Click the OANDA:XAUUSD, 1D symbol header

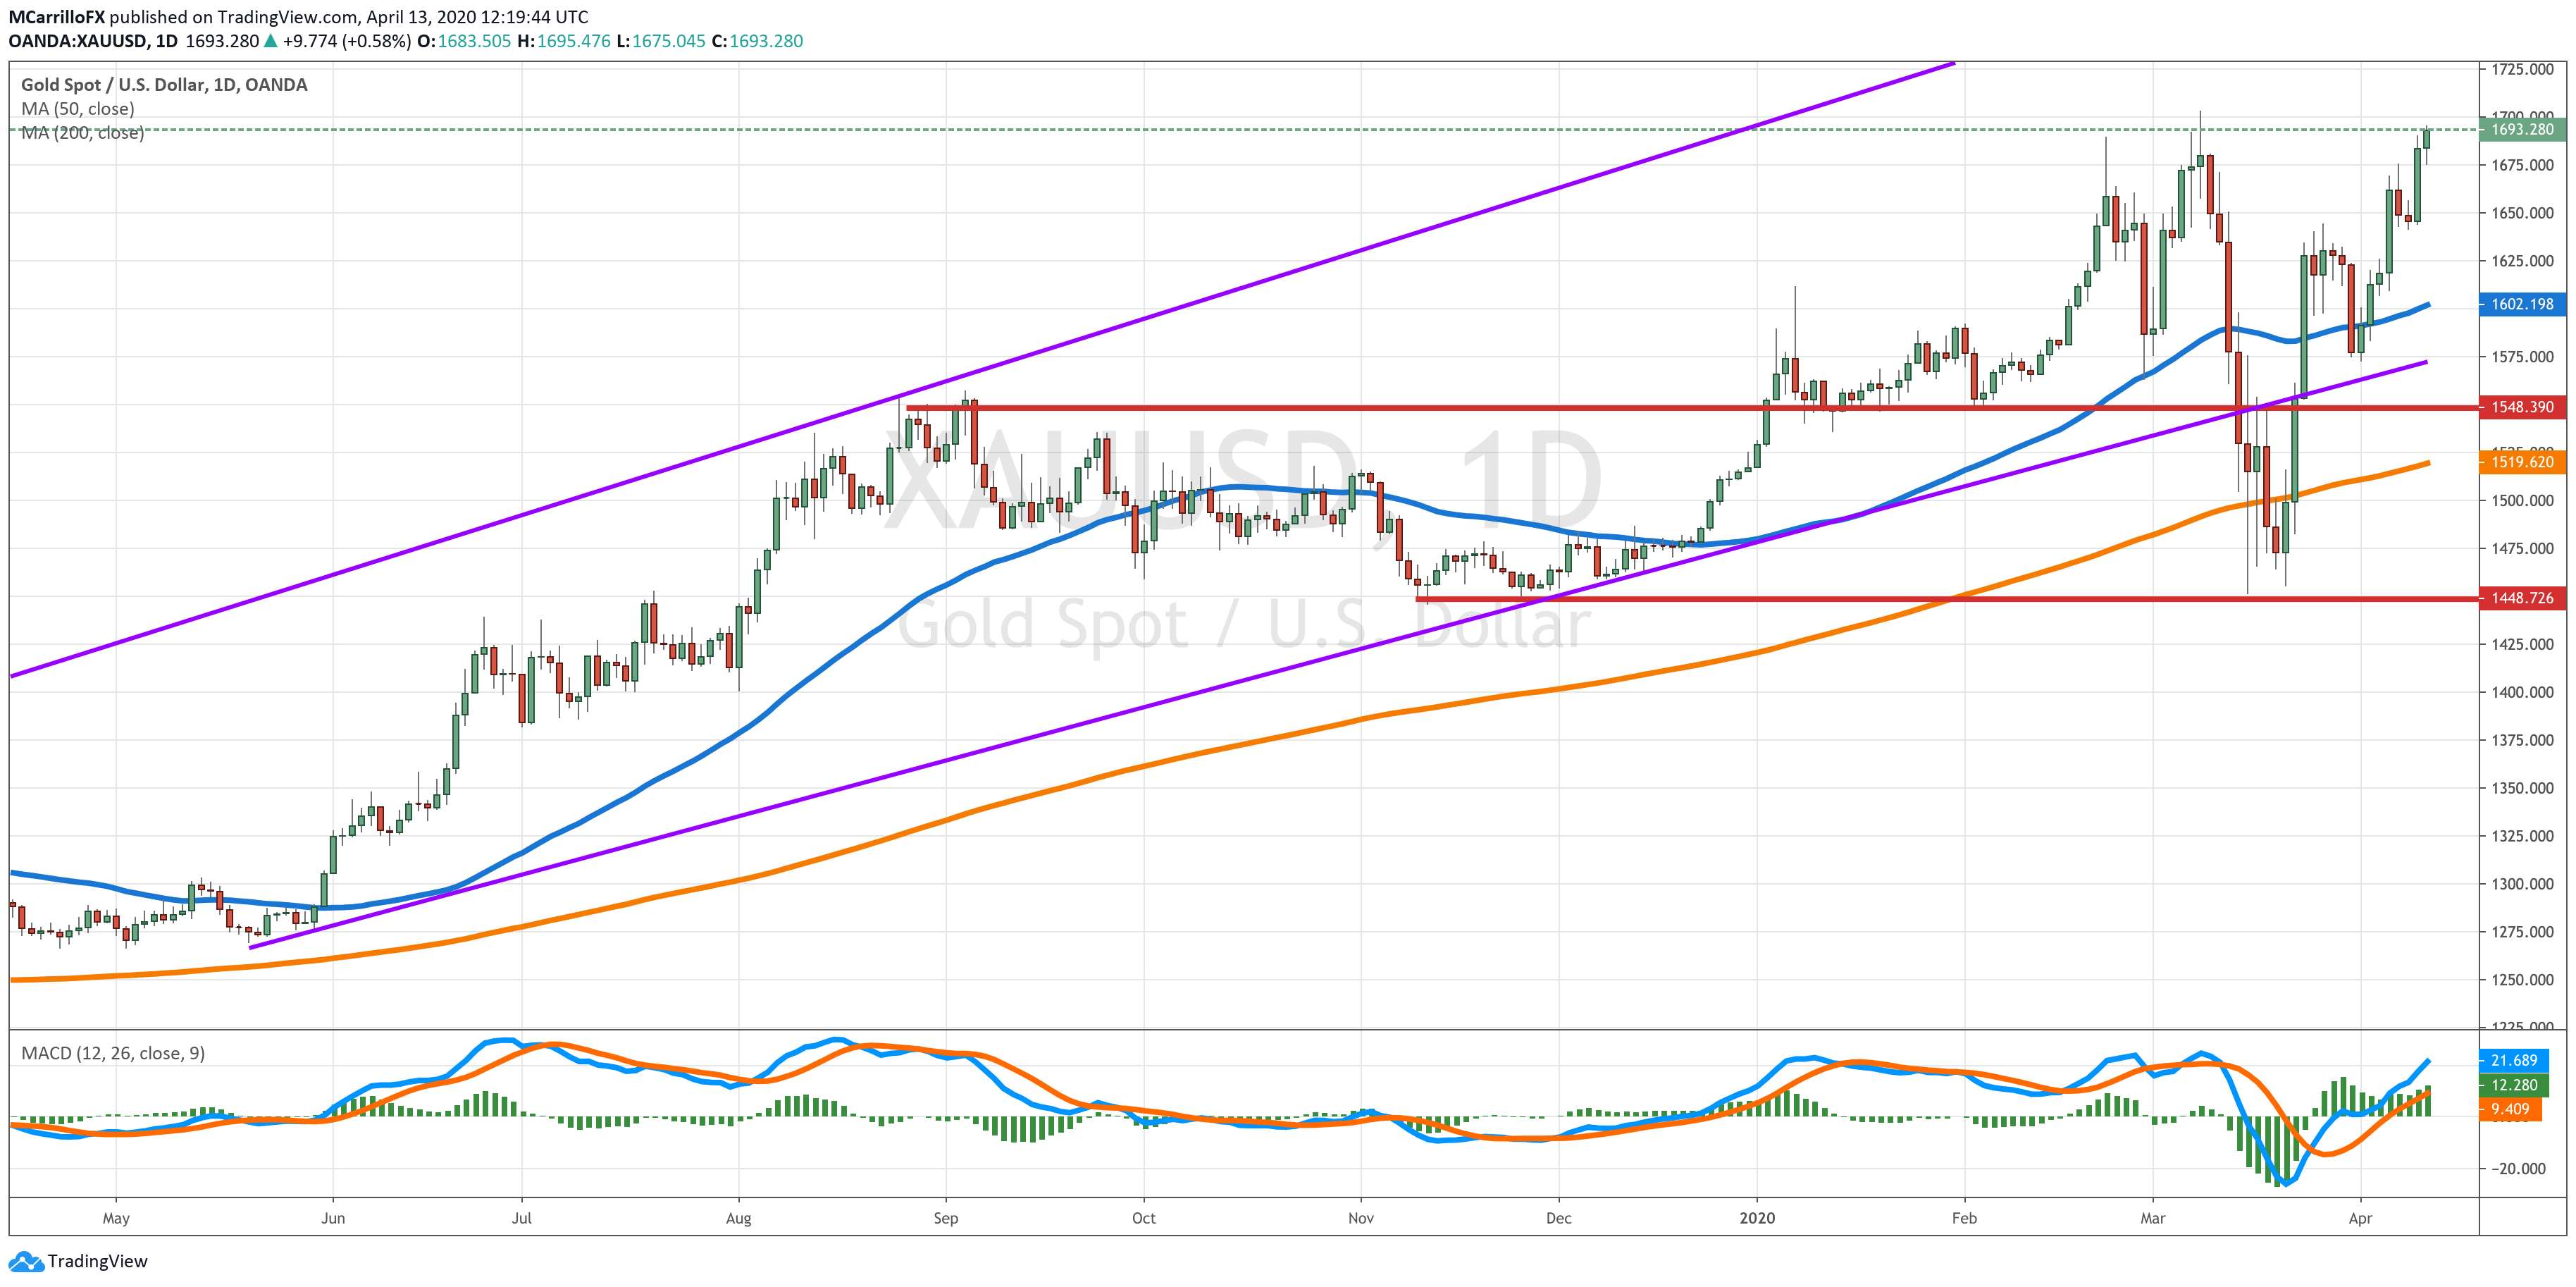click(93, 41)
